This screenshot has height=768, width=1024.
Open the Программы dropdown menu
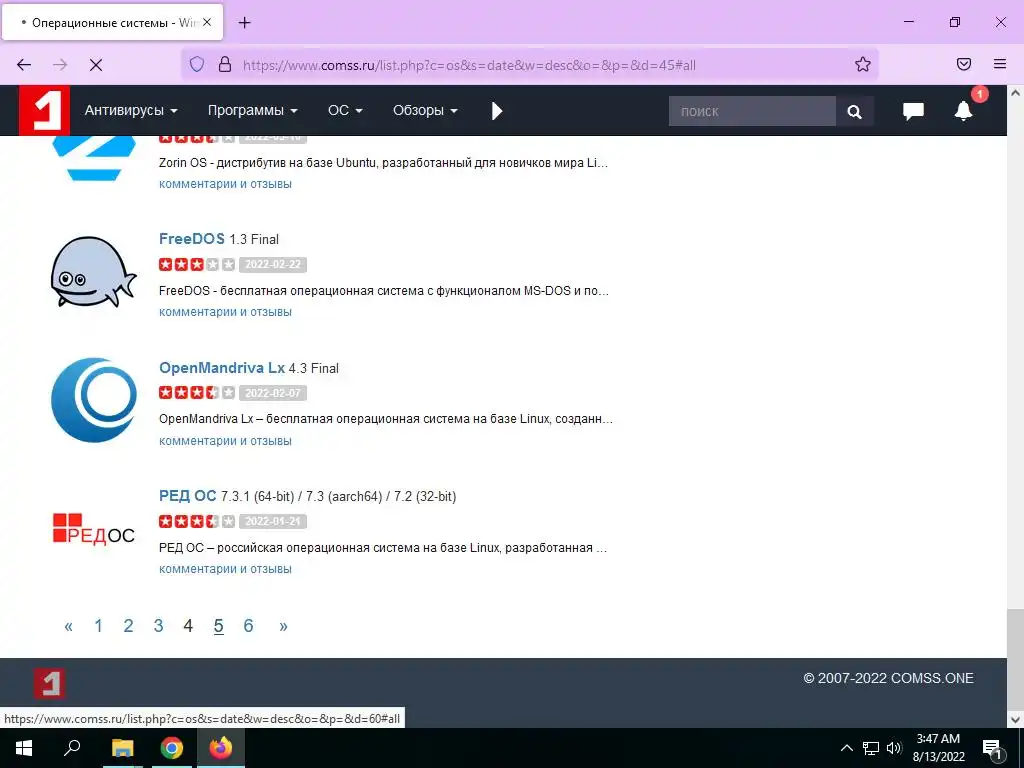tap(252, 110)
